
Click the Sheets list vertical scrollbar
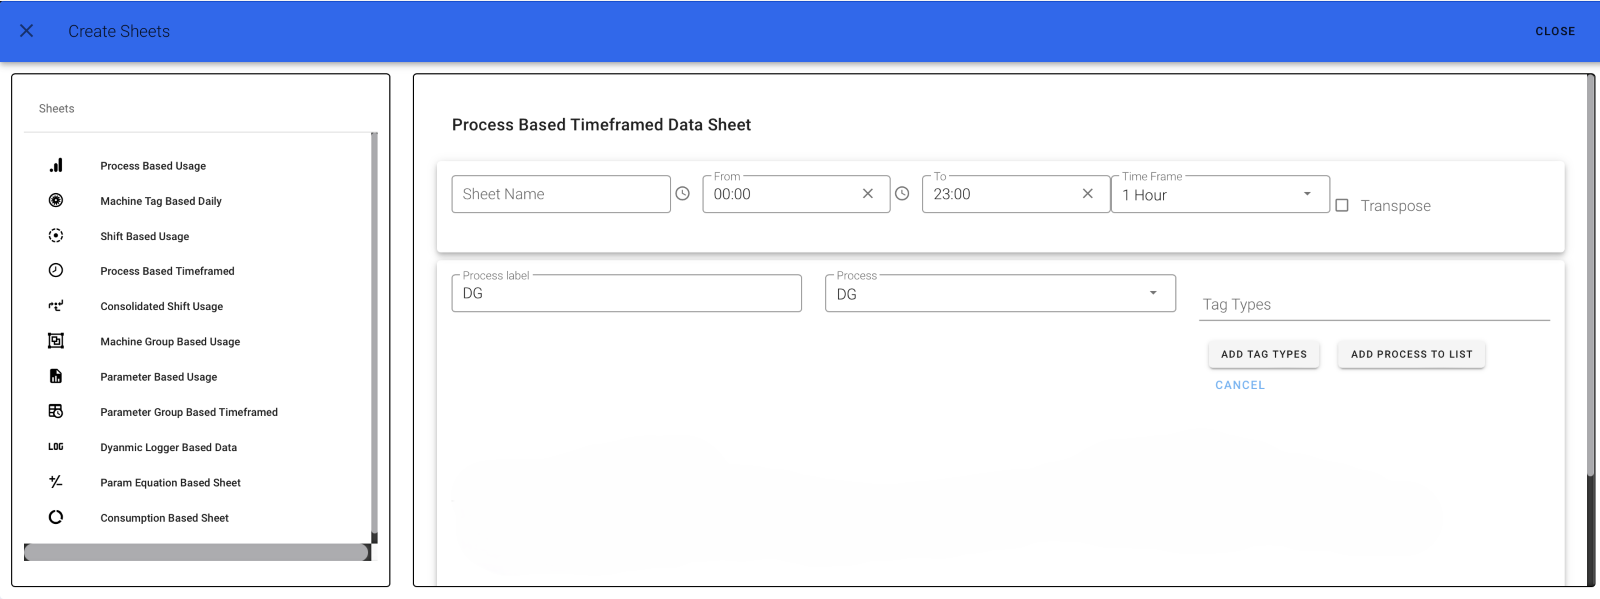click(374, 337)
